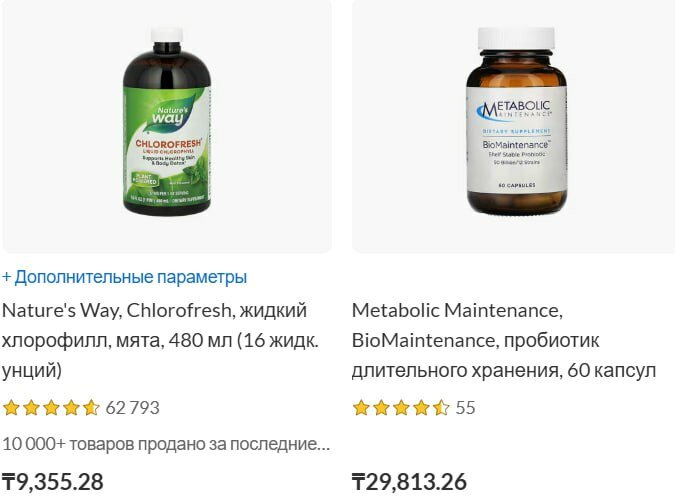Open the 55 reviews count

(465, 408)
